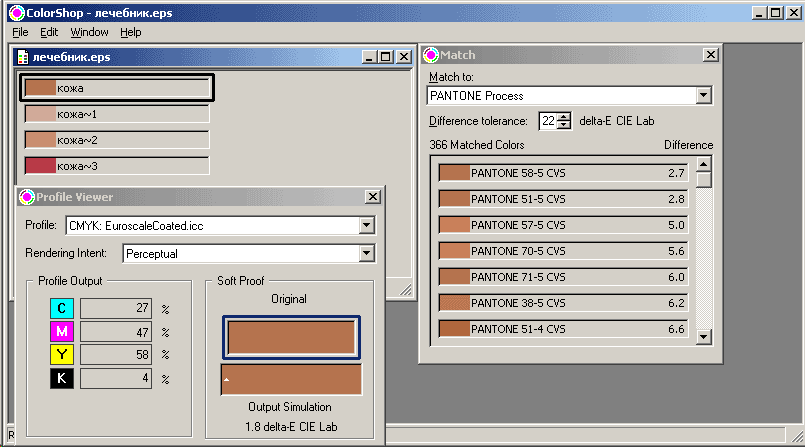Click the matched colors scrollbar thumb
805x447 pixels.
pos(703,180)
